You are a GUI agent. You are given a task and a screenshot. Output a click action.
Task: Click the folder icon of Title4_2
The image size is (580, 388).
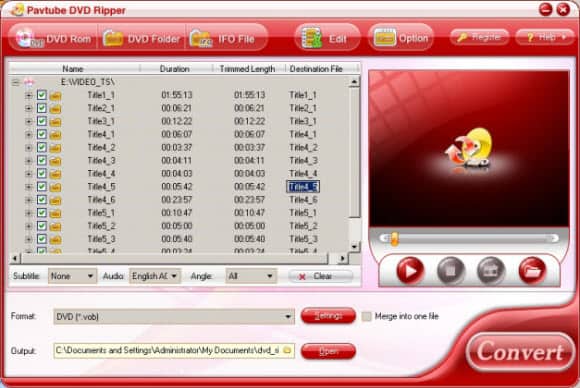pyautogui.click(x=55, y=148)
